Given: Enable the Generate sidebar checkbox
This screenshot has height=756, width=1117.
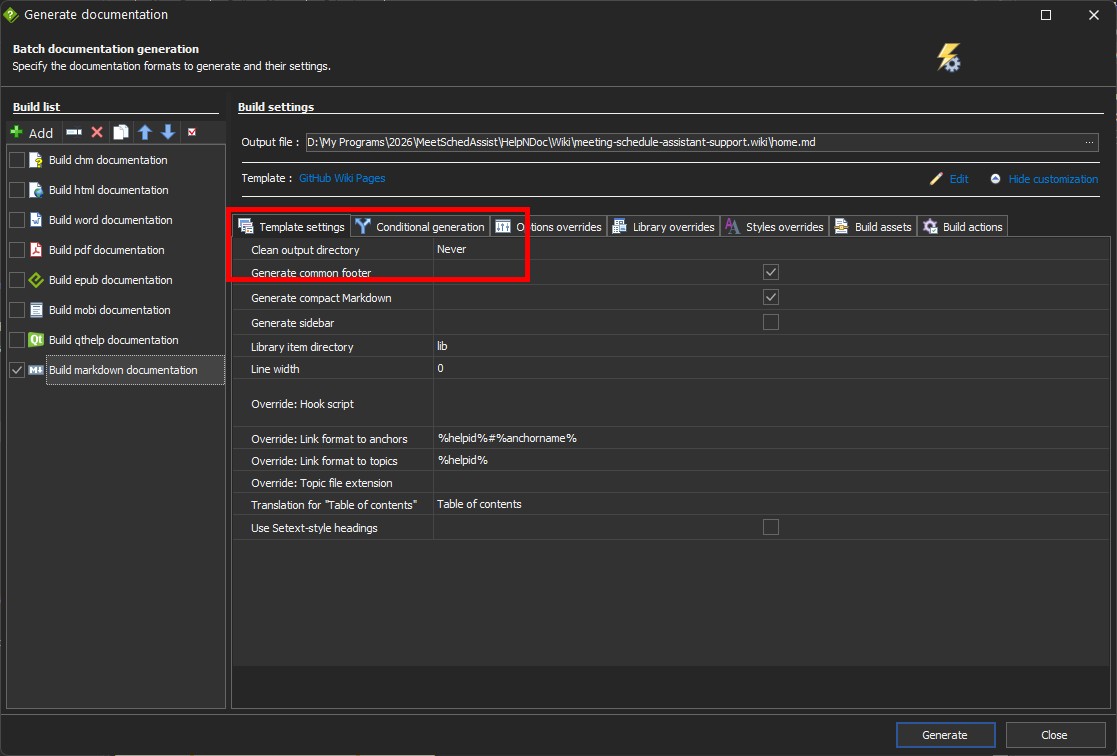Looking at the screenshot, I should [x=771, y=322].
